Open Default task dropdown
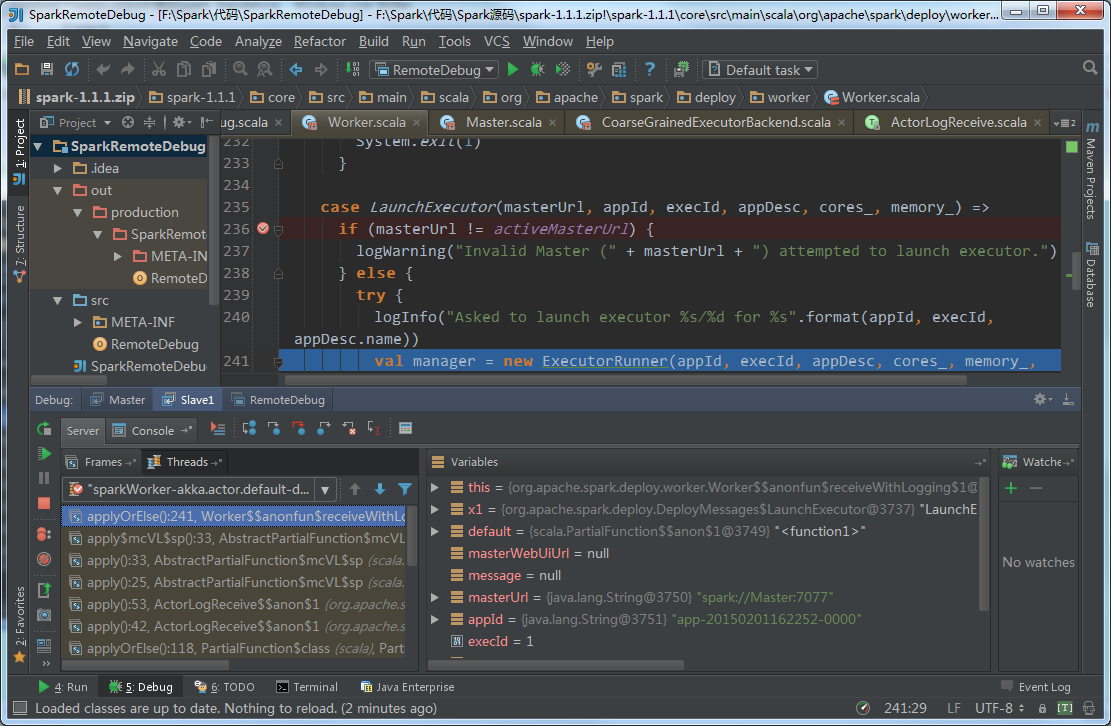Image resolution: width=1111 pixels, height=726 pixels. pyautogui.click(x=760, y=69)
